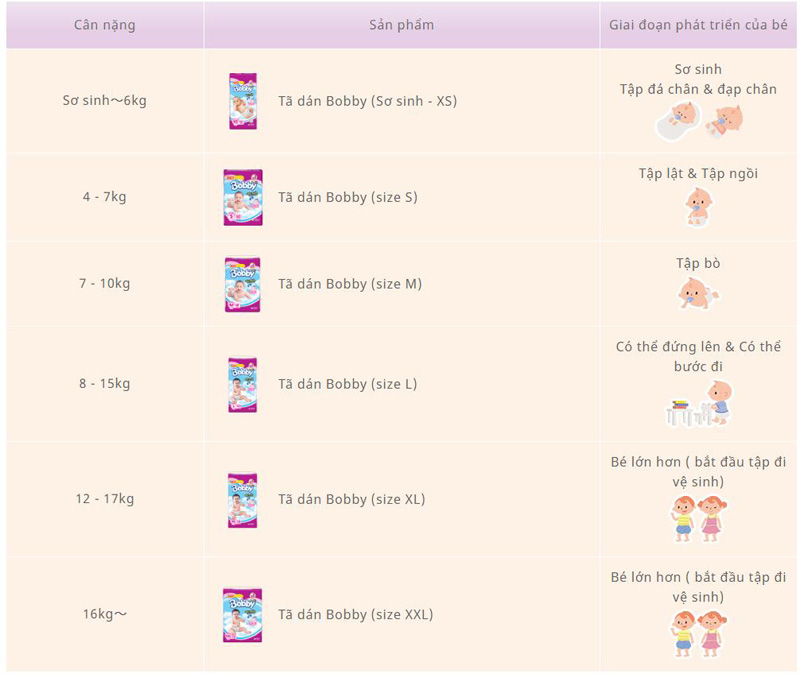Click the two children icon in the 12 - 17kg row
This screenshot has width=800, height=674.
pos(698,519)
